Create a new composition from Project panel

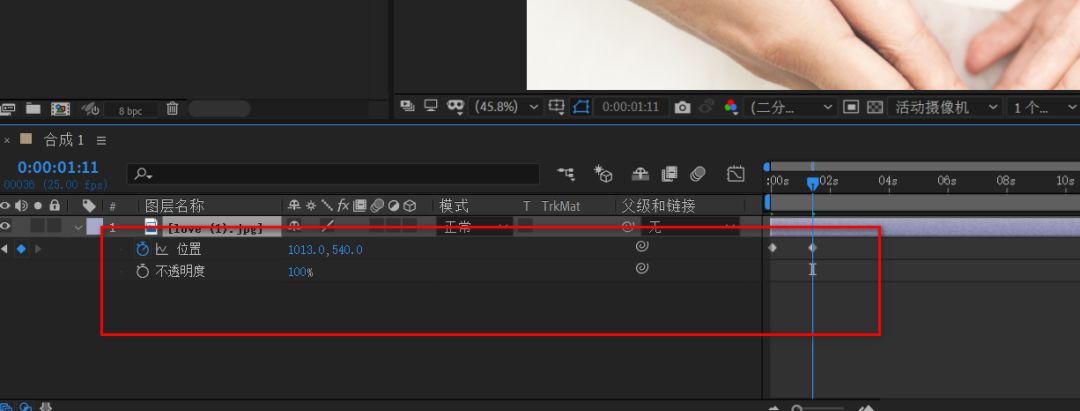click(x=61, y=109)
